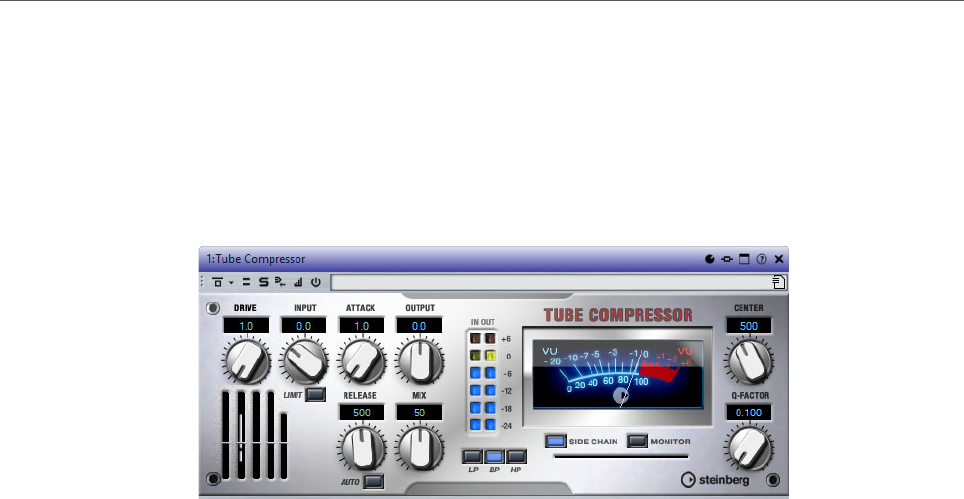This screenshot has width=964, height=499.
Task: Click the knob view icon in title bar
Action: click(x=709, y=259)
